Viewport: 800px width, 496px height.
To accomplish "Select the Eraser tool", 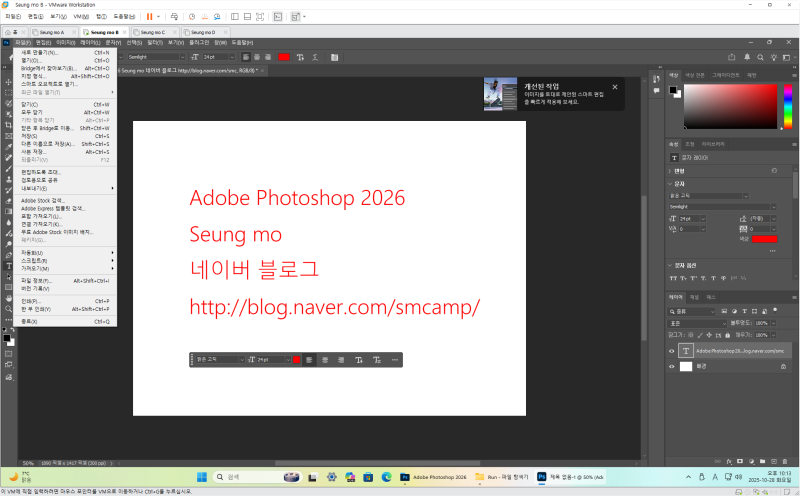I will coord(9,201).
